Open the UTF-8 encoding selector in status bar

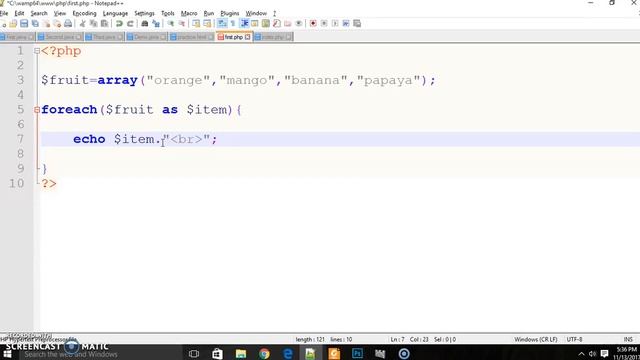pyautogui.click(x=574, y=339)
